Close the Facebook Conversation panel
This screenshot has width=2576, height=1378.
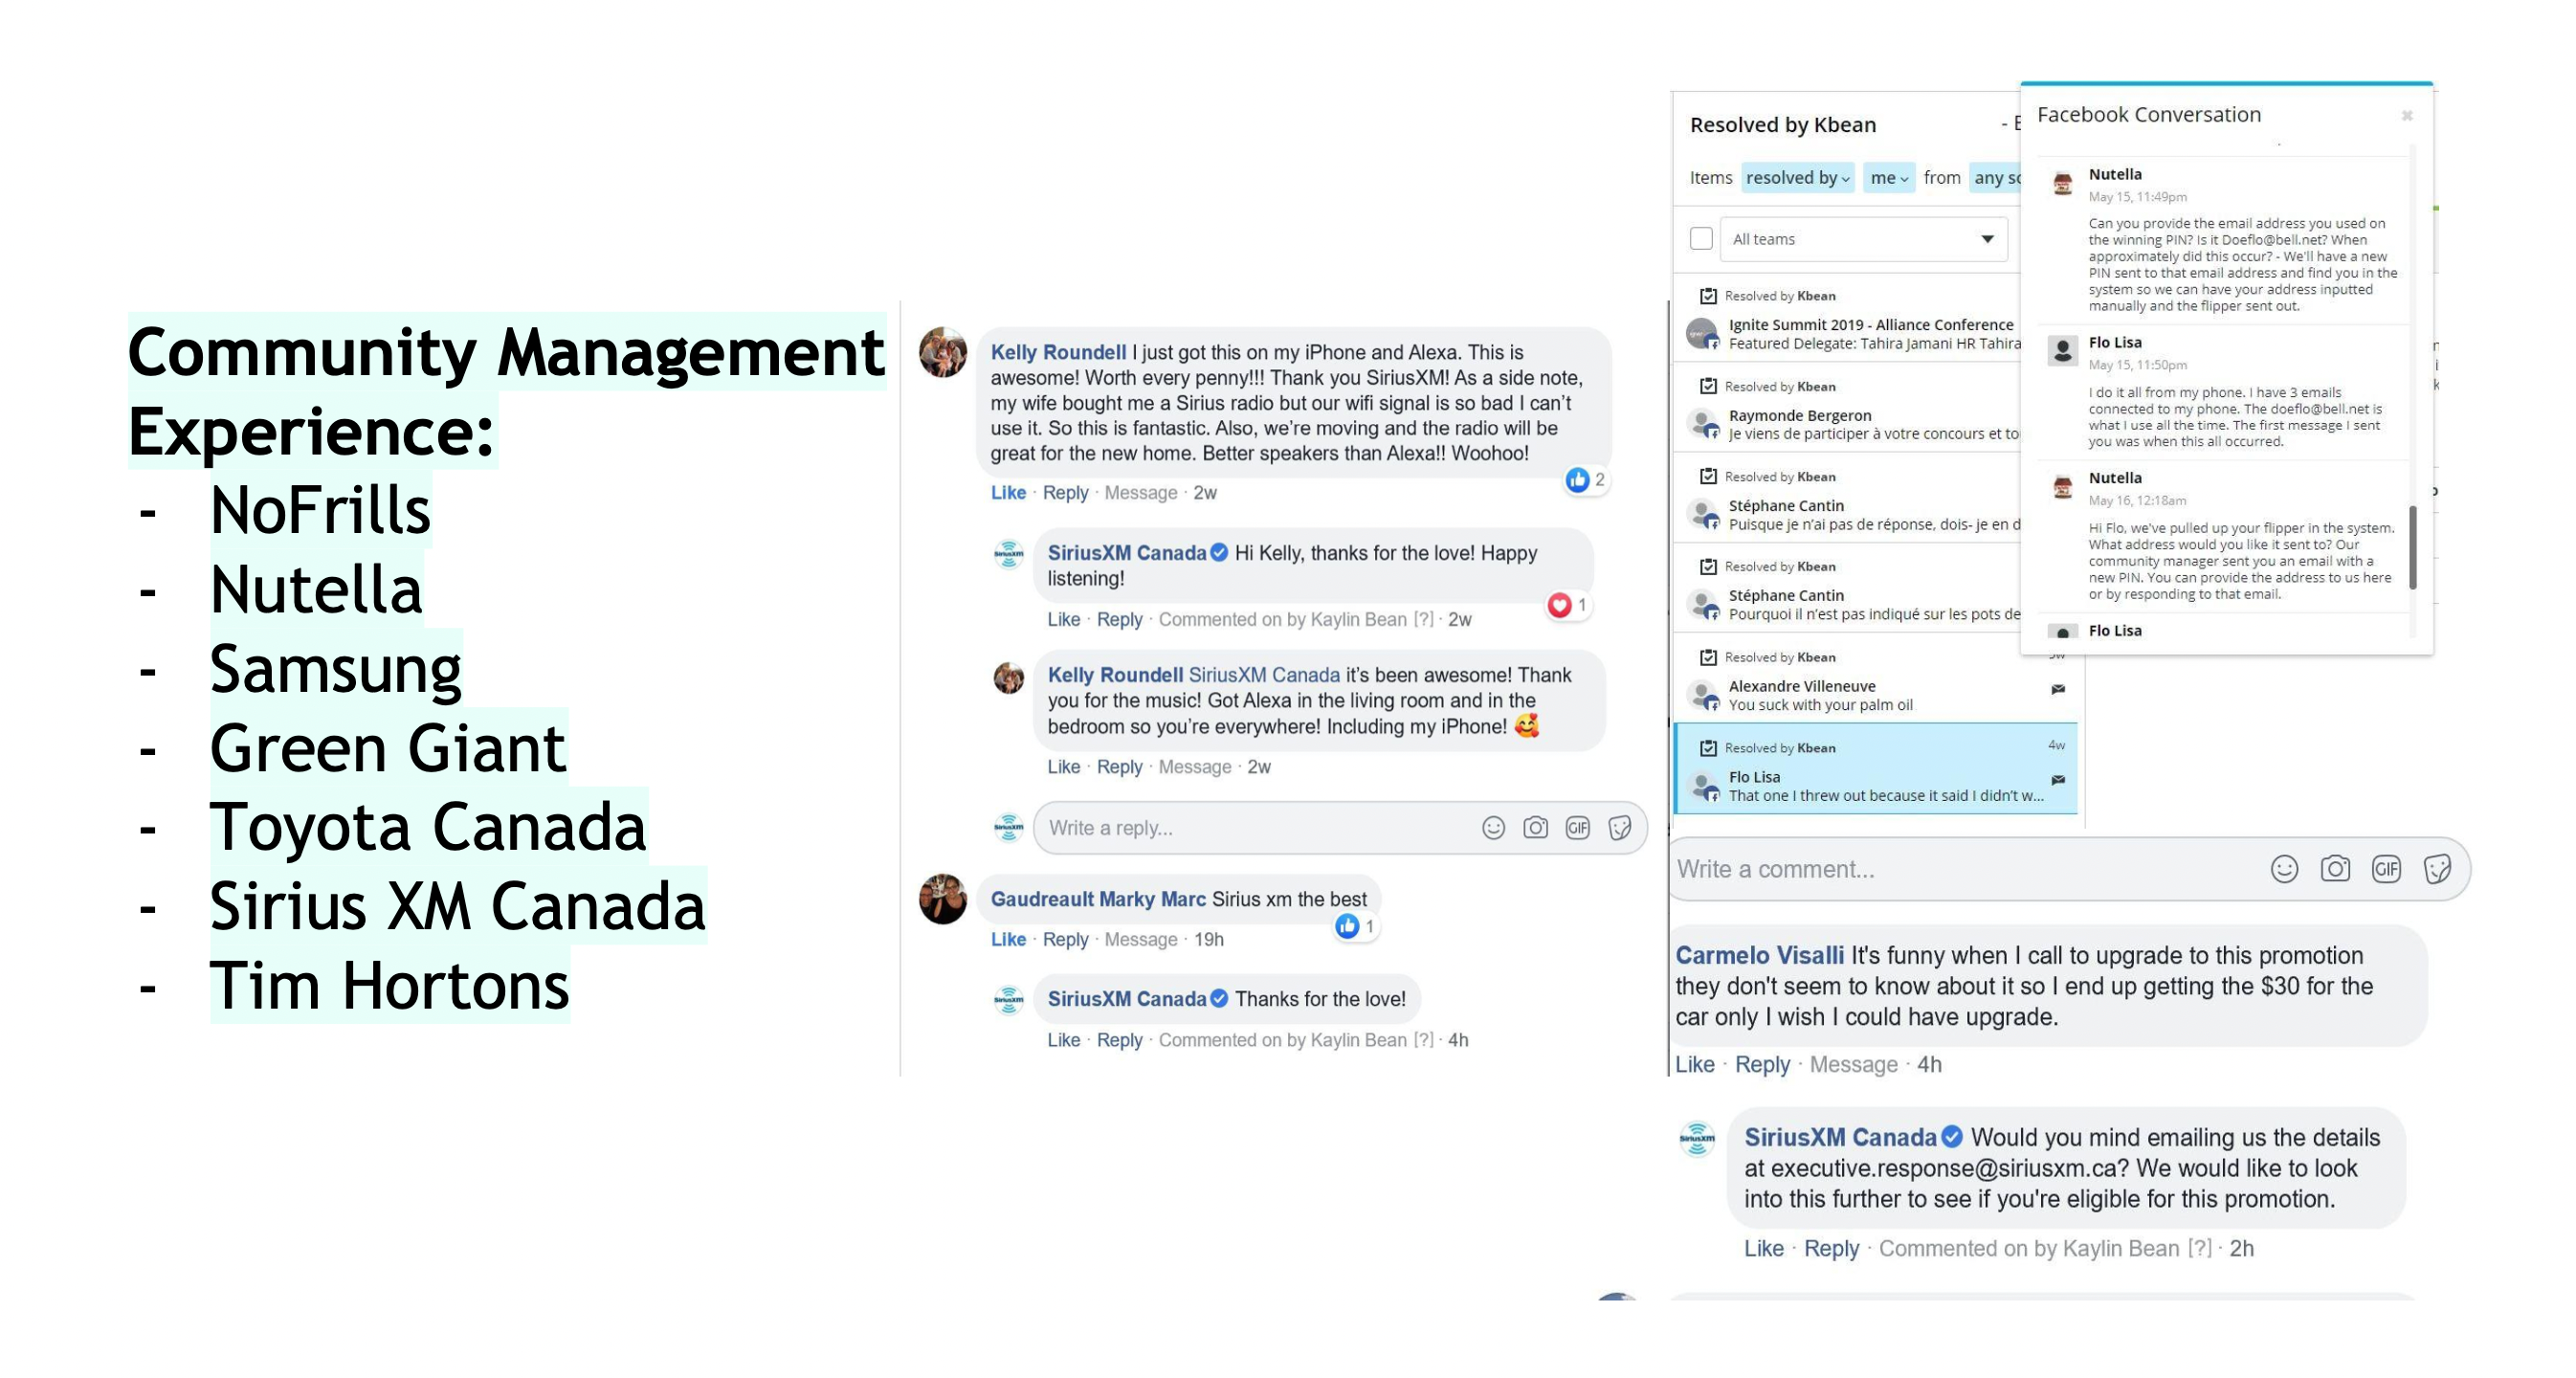(x=2407, y=116)
